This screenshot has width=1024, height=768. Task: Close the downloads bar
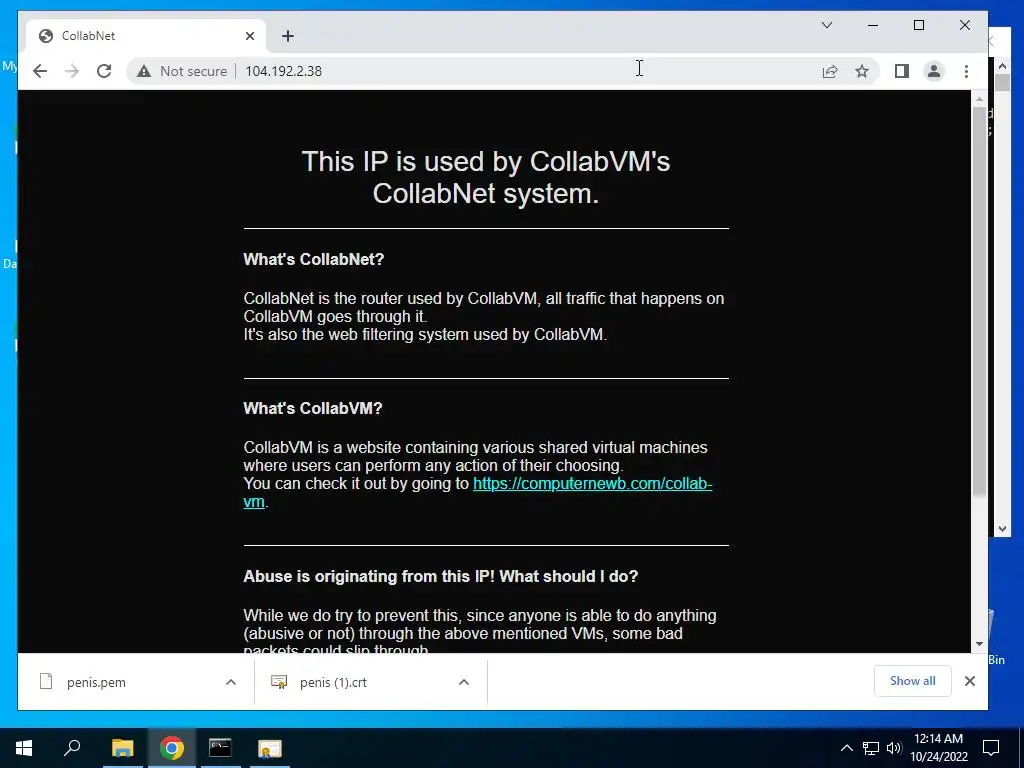[970, 681]
